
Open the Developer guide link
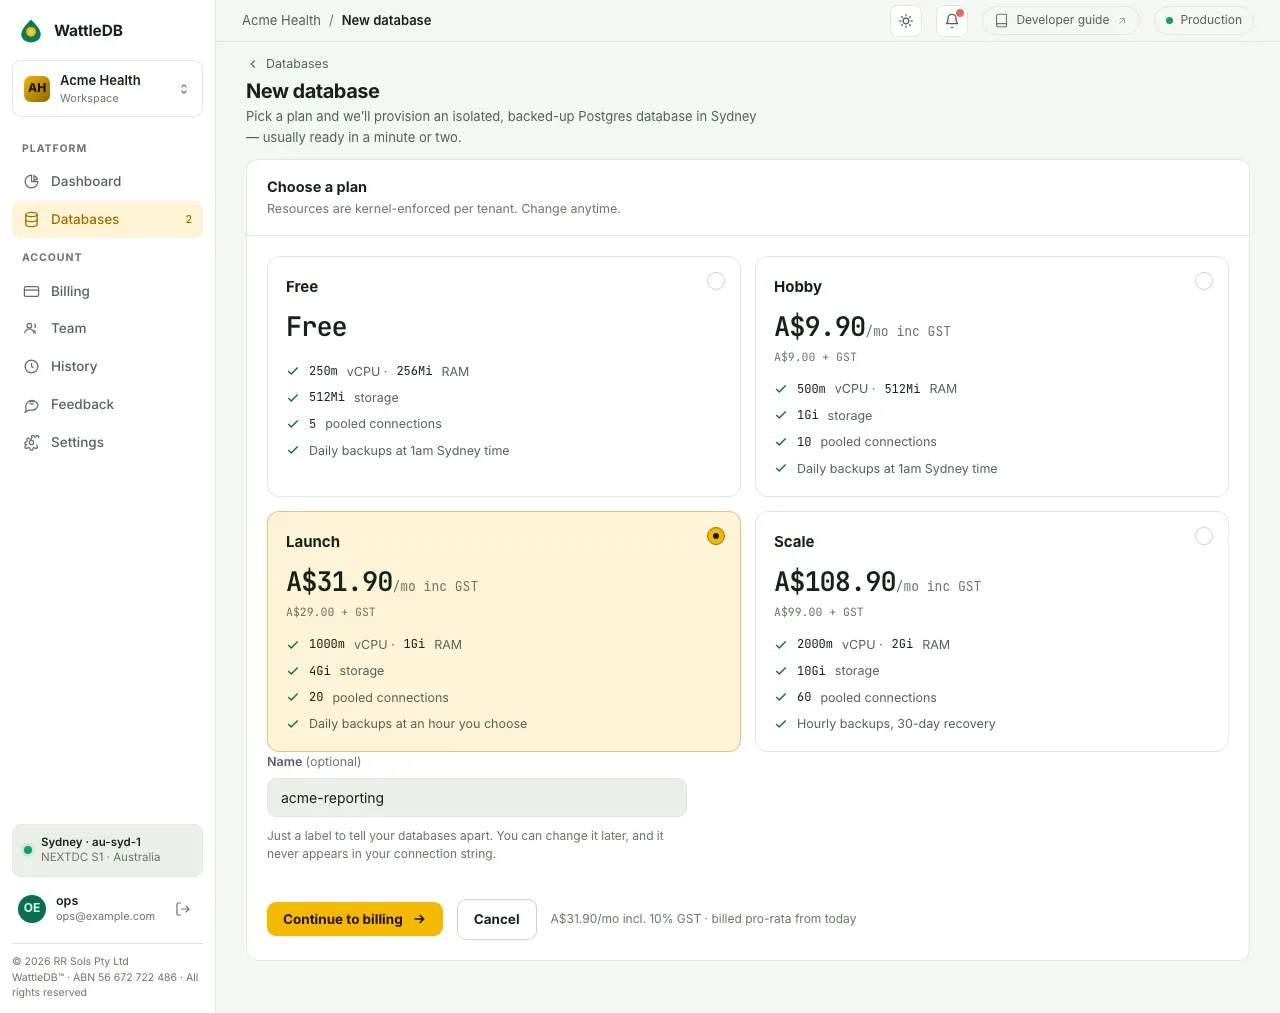click(1061, 21)
